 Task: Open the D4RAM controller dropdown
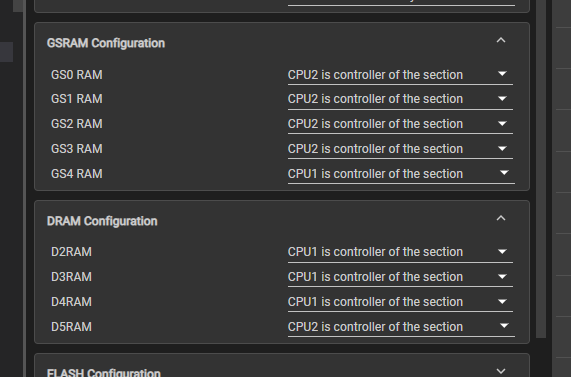point(400,302)
